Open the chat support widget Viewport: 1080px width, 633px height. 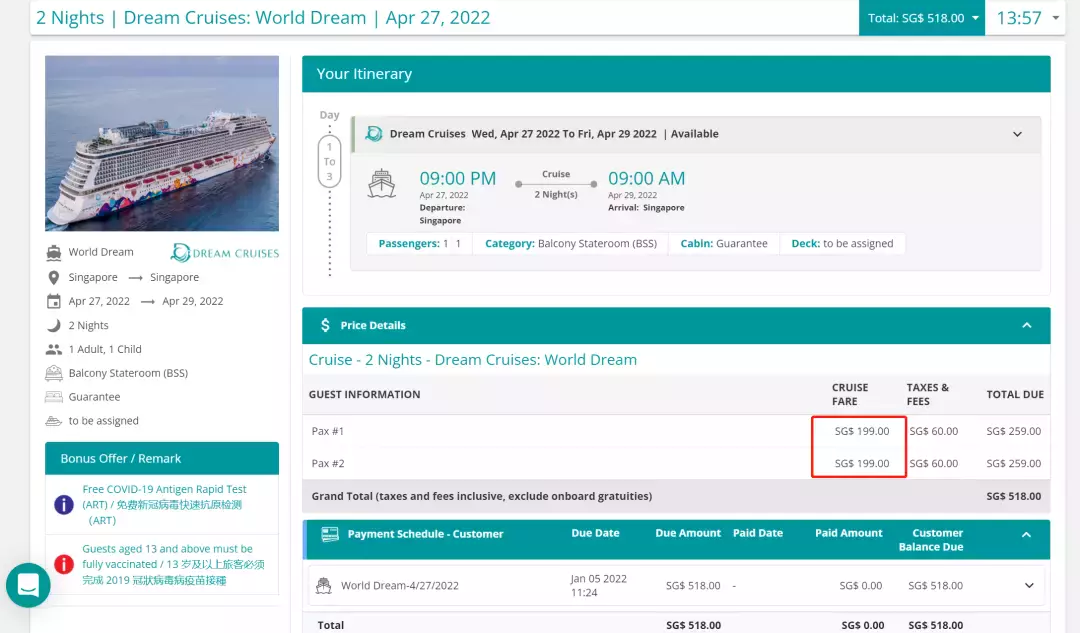(28, 586)
